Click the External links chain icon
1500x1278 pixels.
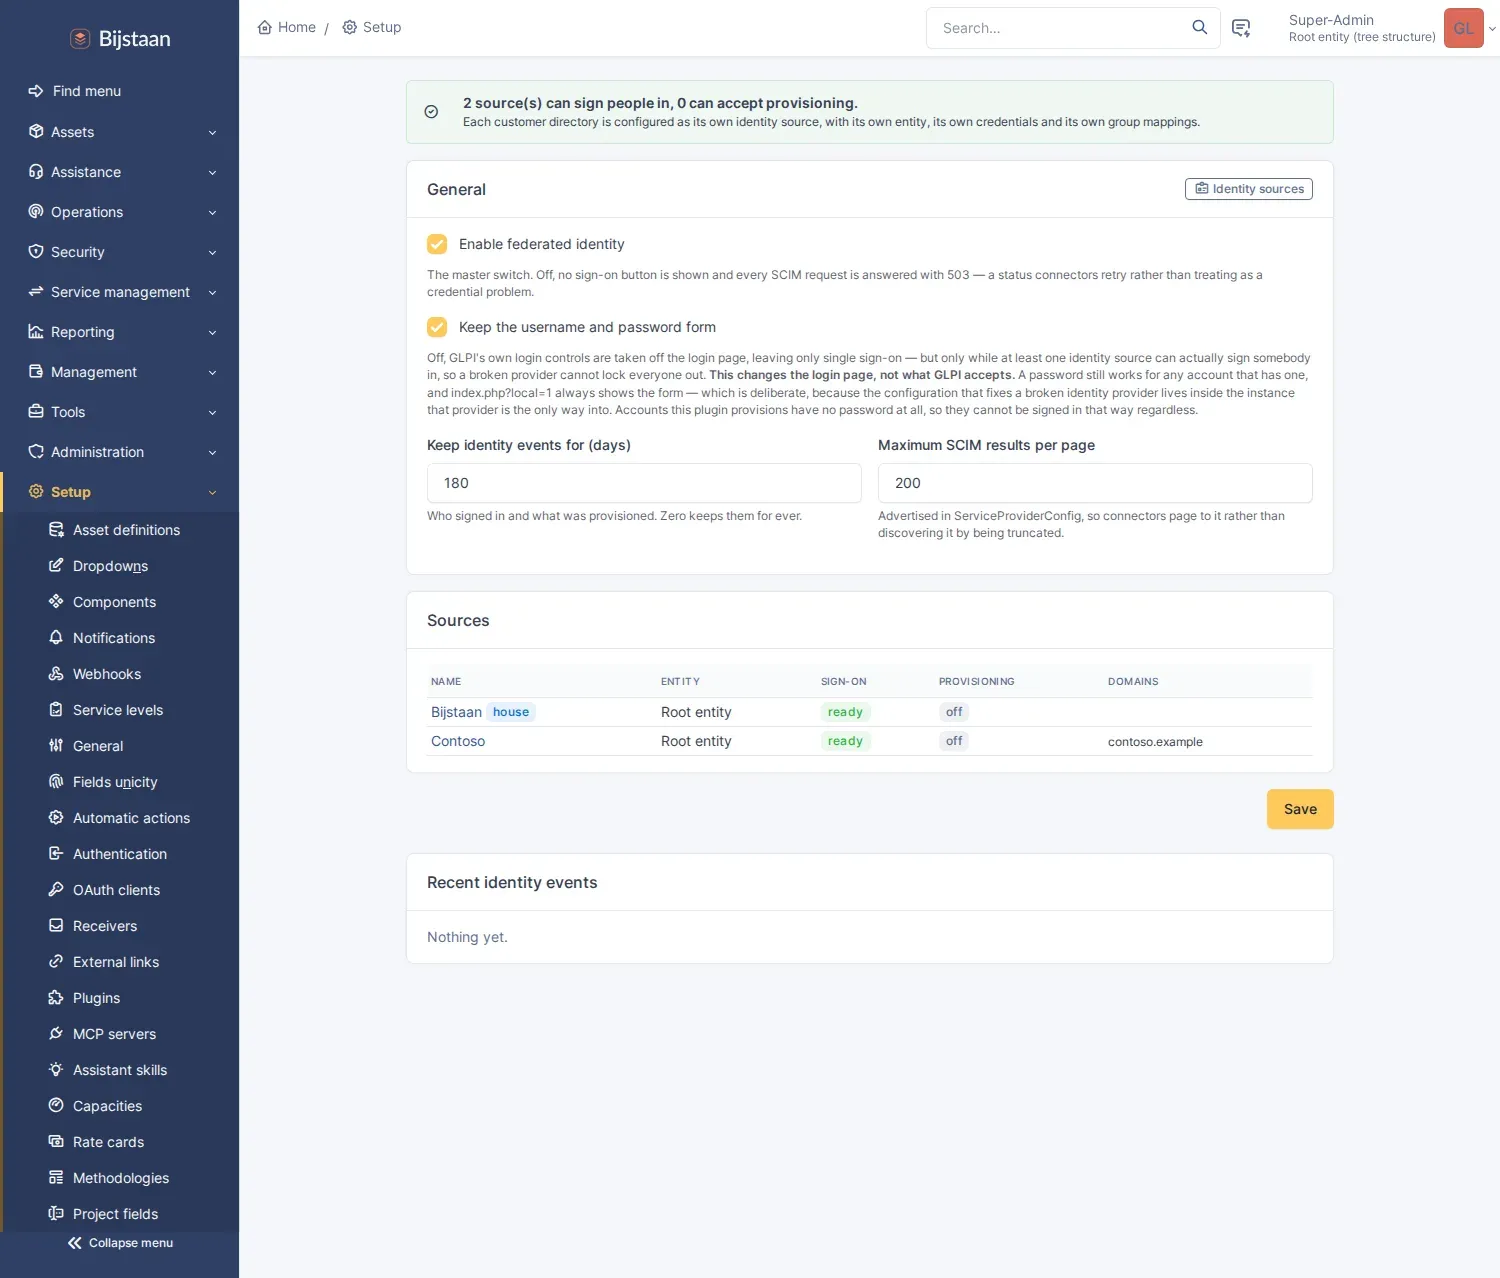(x=56, y=962)
